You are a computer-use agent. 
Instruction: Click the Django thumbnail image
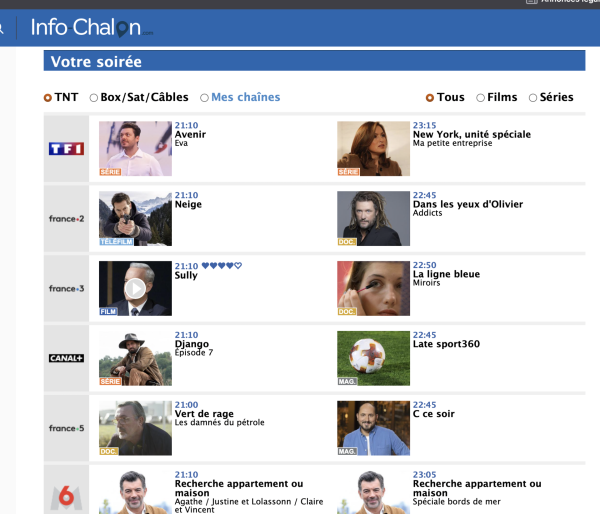[135, 358]
